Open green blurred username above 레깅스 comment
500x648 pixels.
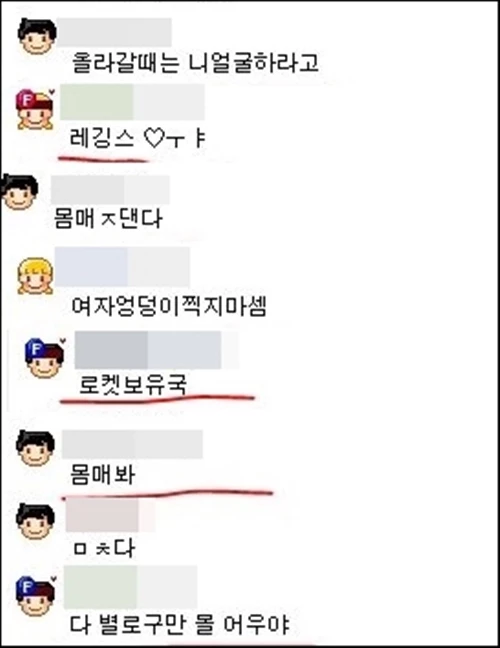coord(132,102)
